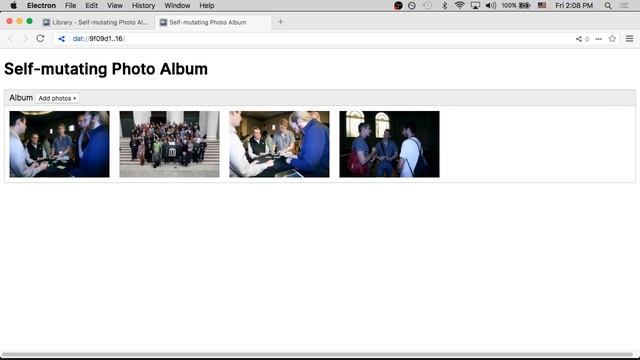The height and width of the screenshot is (360, 640).
Task: Open the peer count share indicator
Action: (582, 39)
